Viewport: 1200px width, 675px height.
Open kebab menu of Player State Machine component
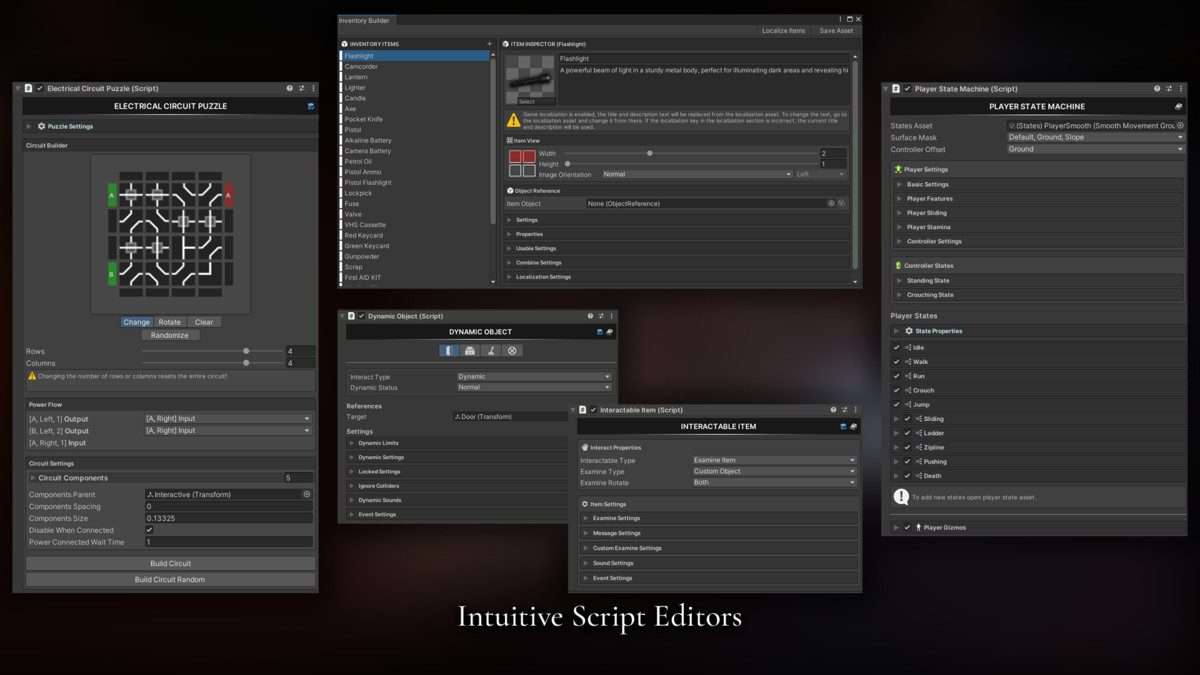[1180, 89]
